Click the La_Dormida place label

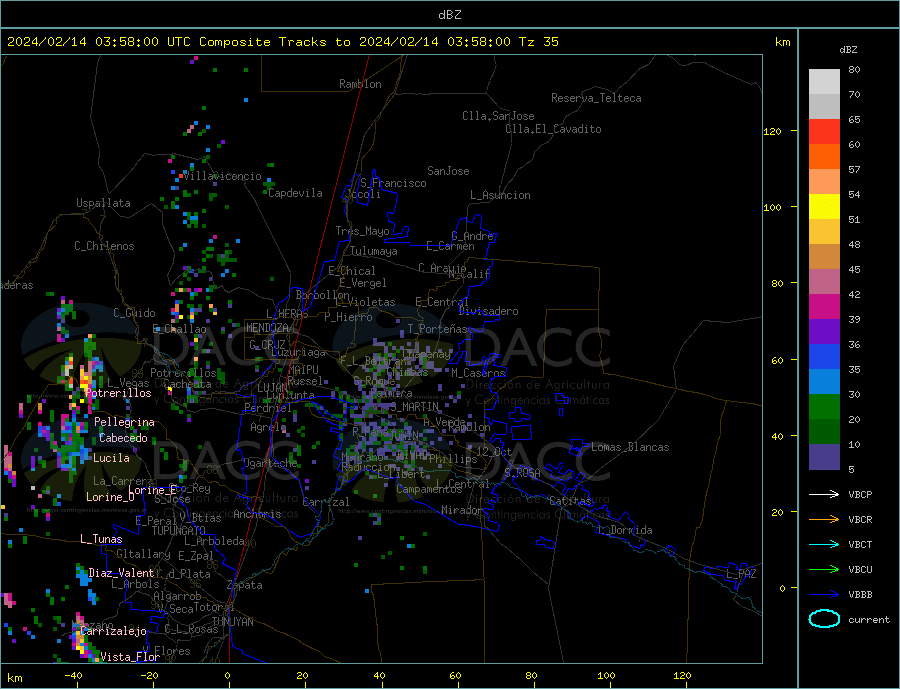coord(625,530)
